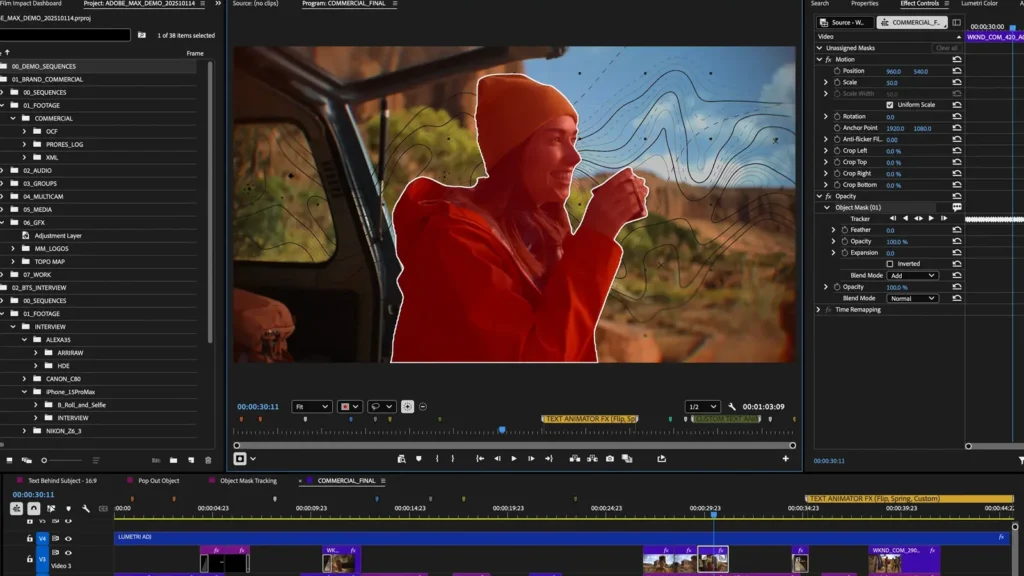Toggle linked selection in timeline
The height and width of the screenshot is (576, 1024).
click(x=51, y=508)
